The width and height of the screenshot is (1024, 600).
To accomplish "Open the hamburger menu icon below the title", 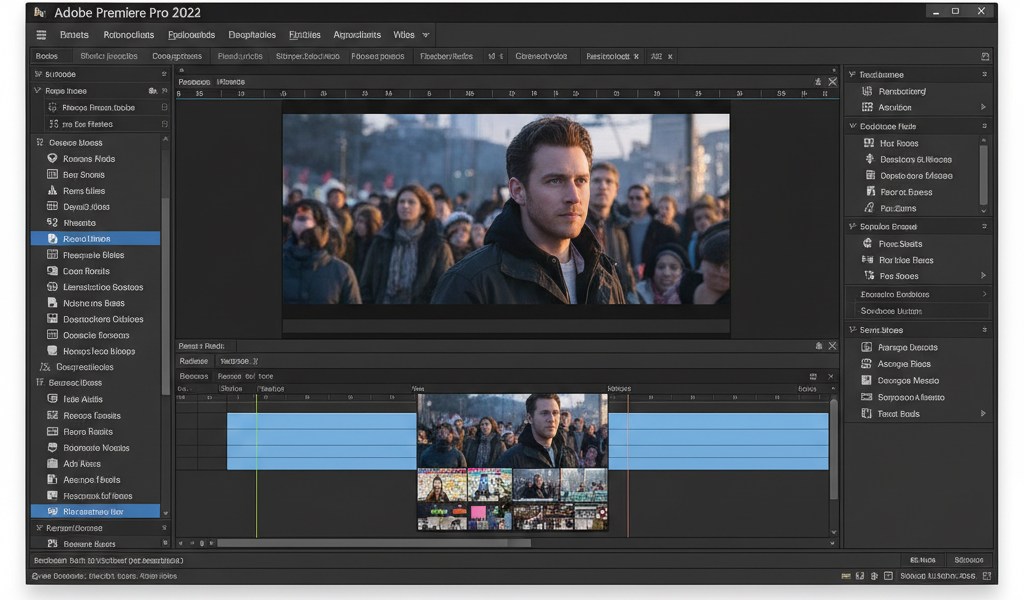I will tap(41, 35).
